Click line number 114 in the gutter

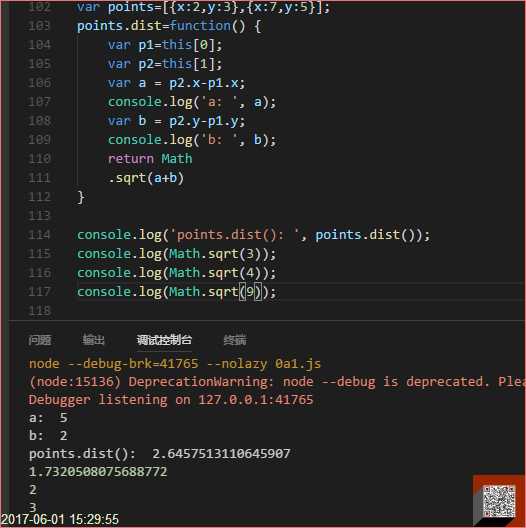coord(39,235)
